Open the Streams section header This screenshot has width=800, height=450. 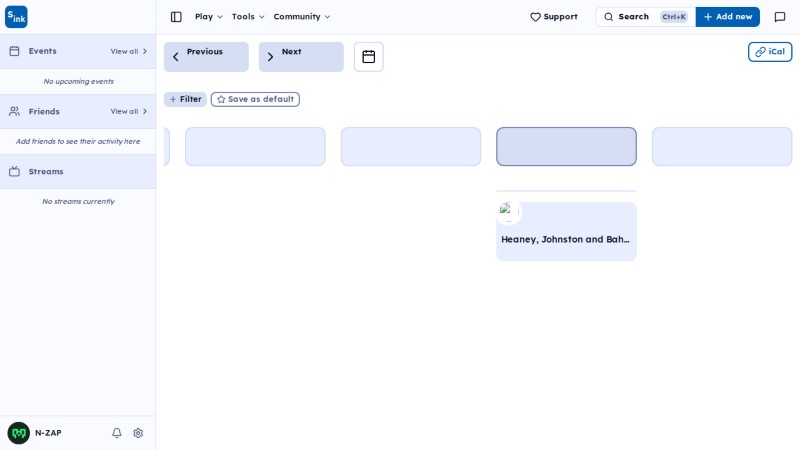(x=78, y=171)
